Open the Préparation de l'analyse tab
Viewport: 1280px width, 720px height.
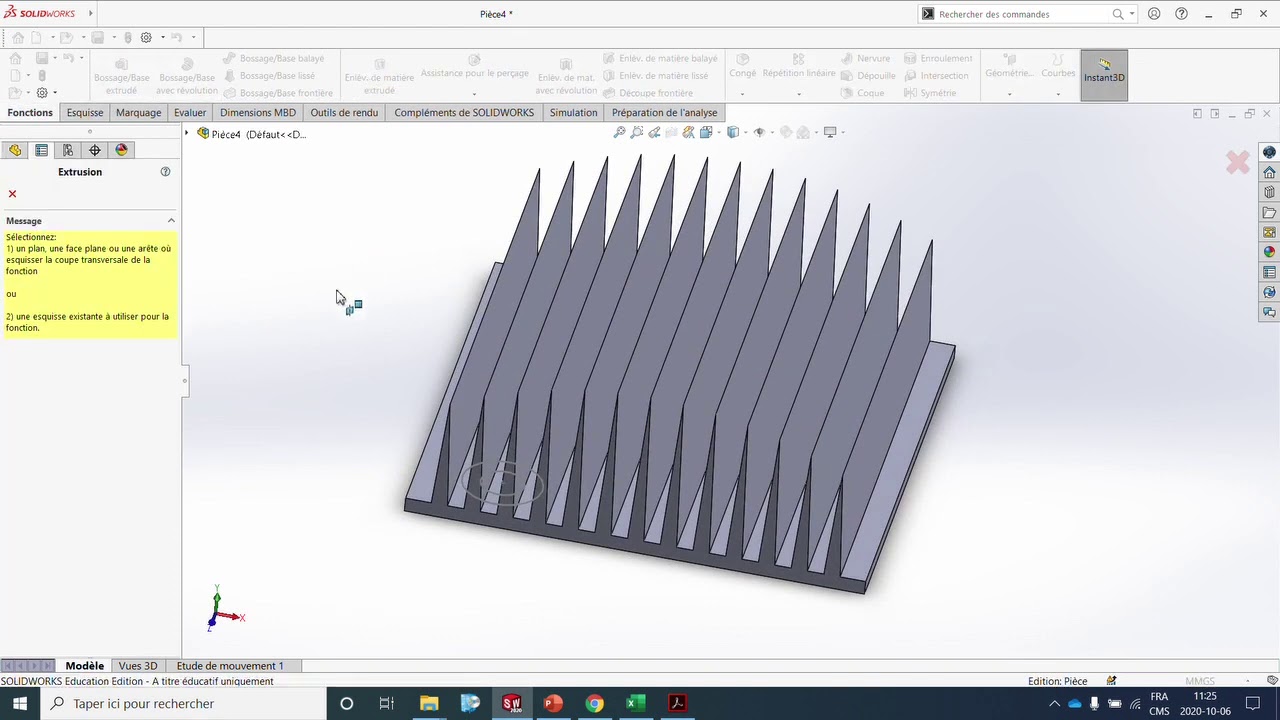pos(664,113)
